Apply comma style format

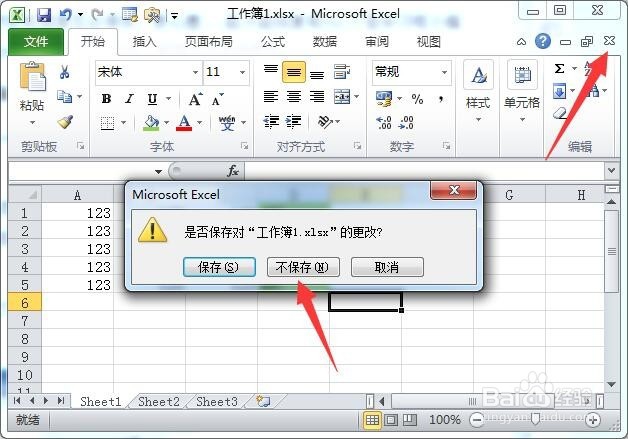coord(441,99)
